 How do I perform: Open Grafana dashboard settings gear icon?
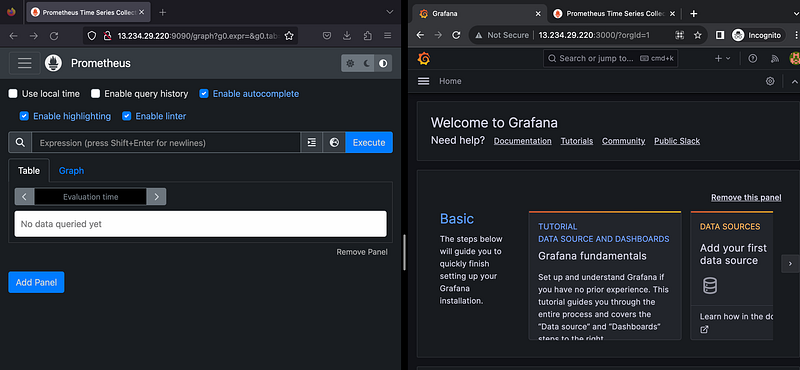coord(770,81)
